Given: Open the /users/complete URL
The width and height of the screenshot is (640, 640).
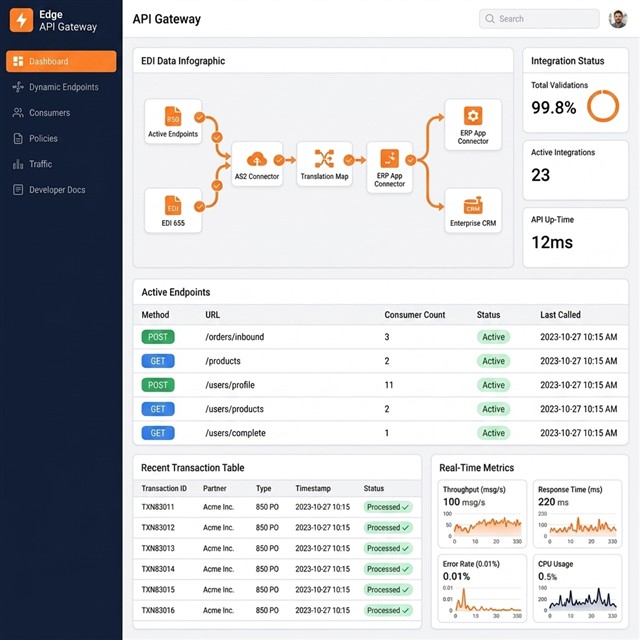Looking at the screenshot, I should [x=235, y=433].
